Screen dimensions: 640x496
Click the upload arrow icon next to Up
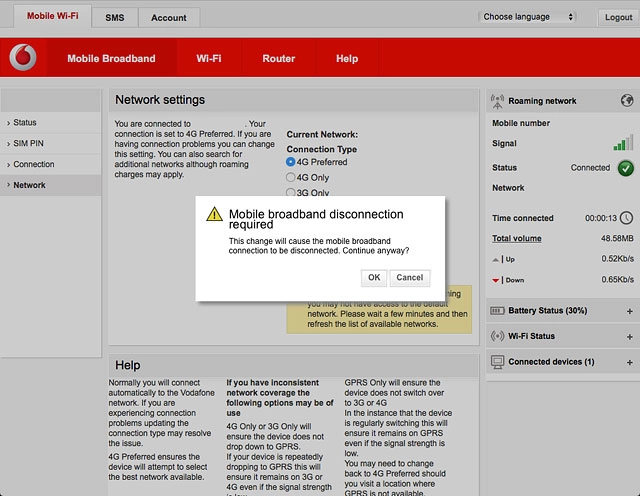(495, 260)
